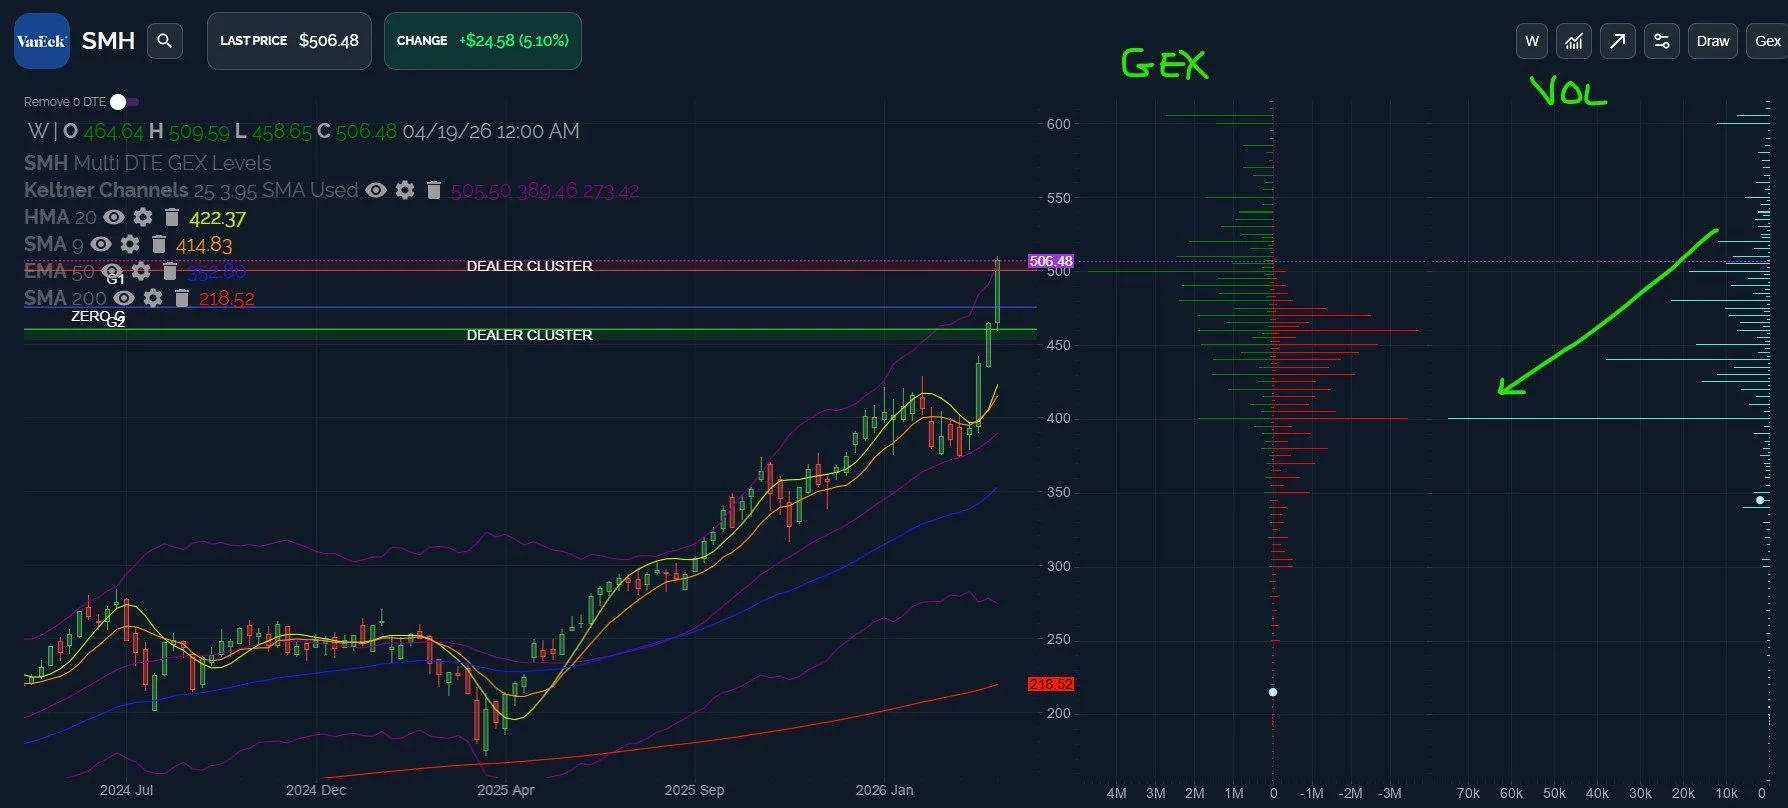This screenshot has height=808, width=1788.
Task: Click the 70k volume axis label
Action: pyautogui.click(x=1468, y=793)
